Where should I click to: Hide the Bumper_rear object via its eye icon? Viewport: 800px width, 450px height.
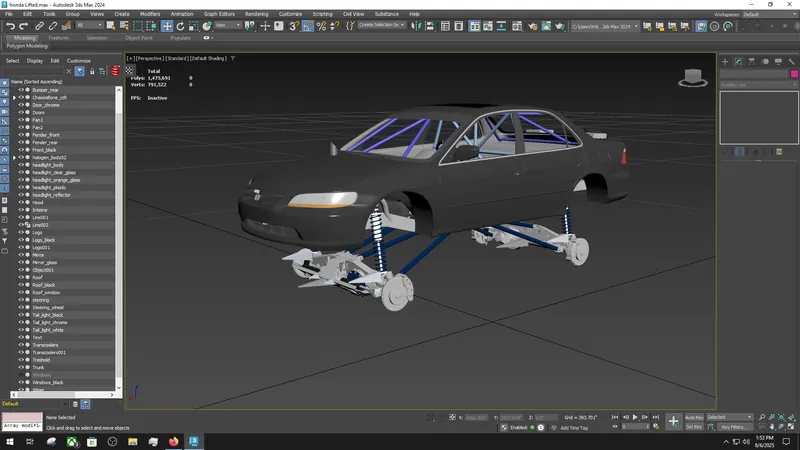pyautogui.click(x=21, y=90)
